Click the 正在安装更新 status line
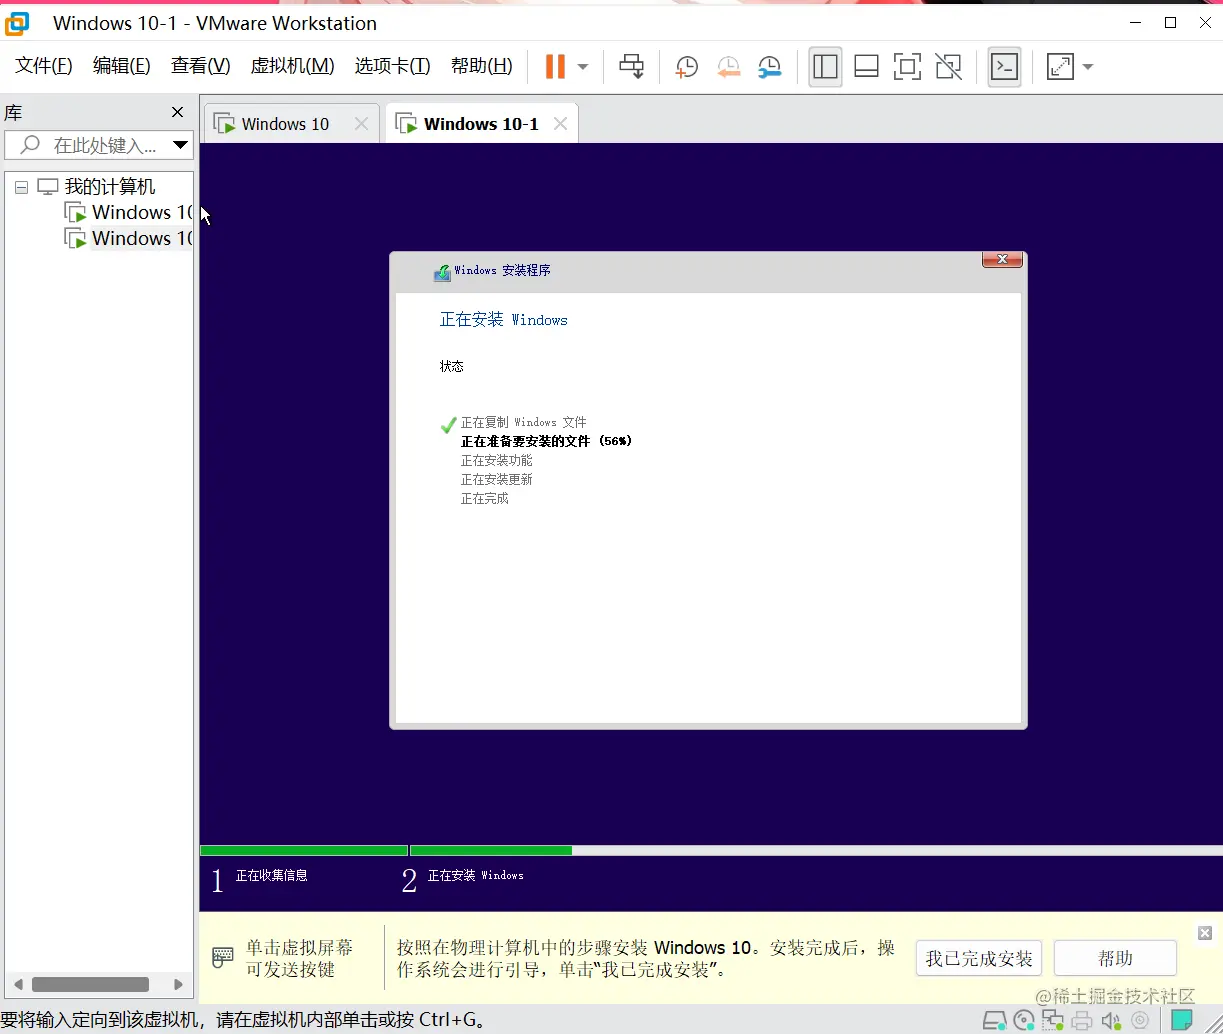 pyautogui.click(x=497, y=479)
